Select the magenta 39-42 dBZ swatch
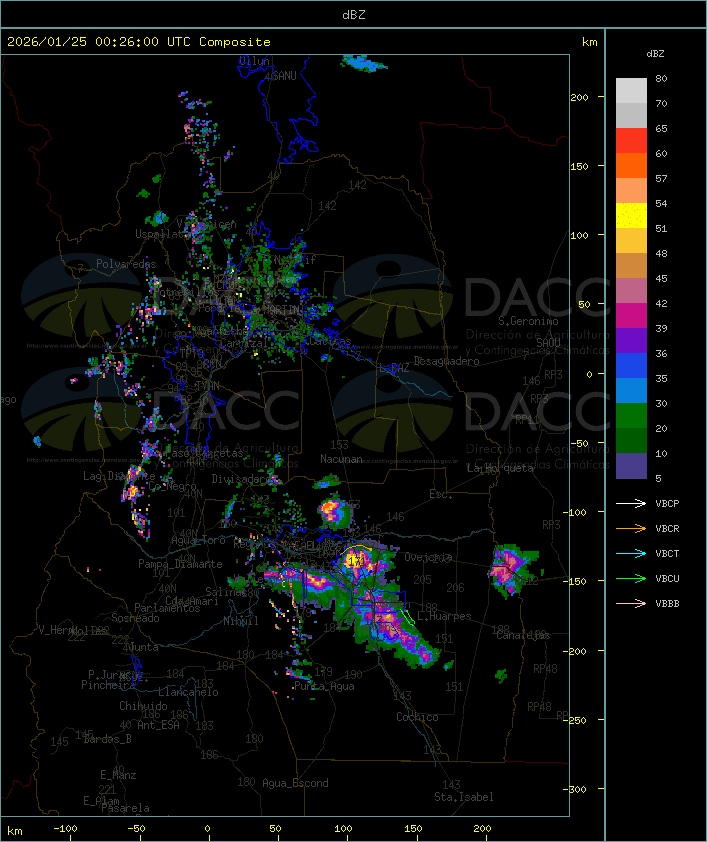 631,316
